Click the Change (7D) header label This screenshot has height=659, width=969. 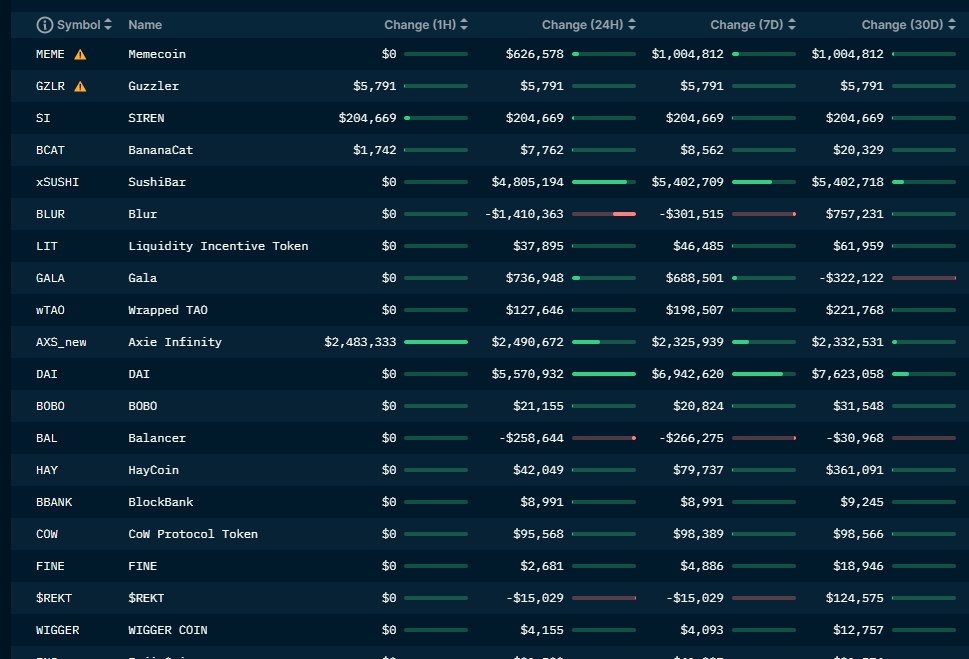click(x=747, y=25)
